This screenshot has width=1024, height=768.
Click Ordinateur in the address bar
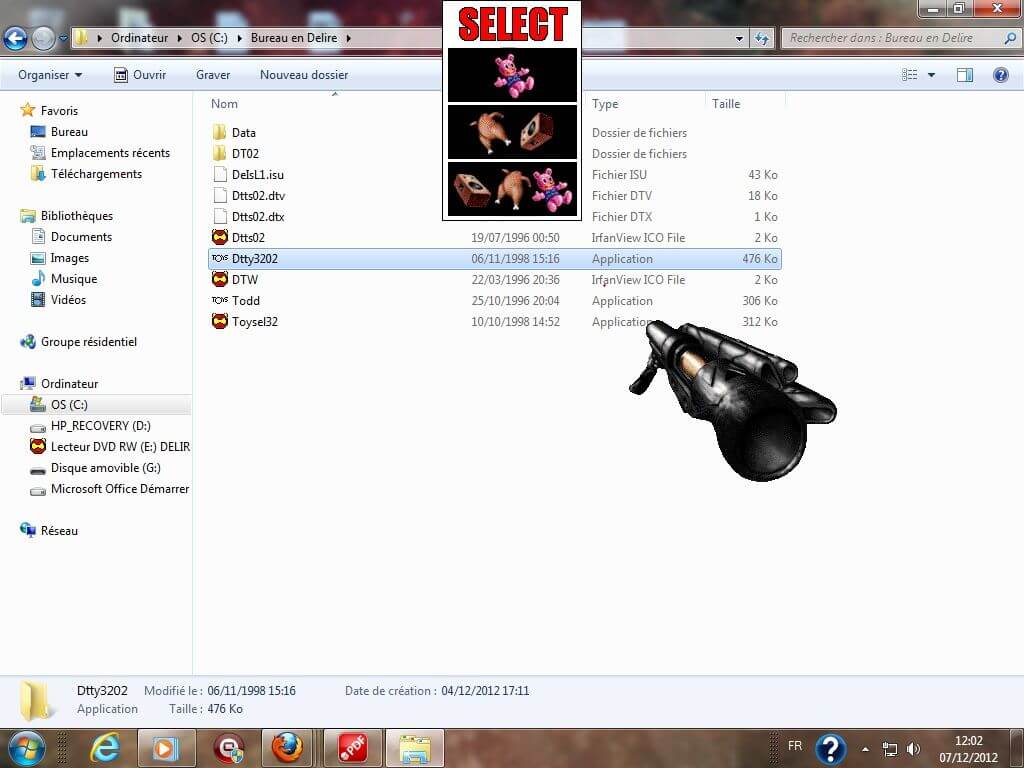(x=139, y=38)
